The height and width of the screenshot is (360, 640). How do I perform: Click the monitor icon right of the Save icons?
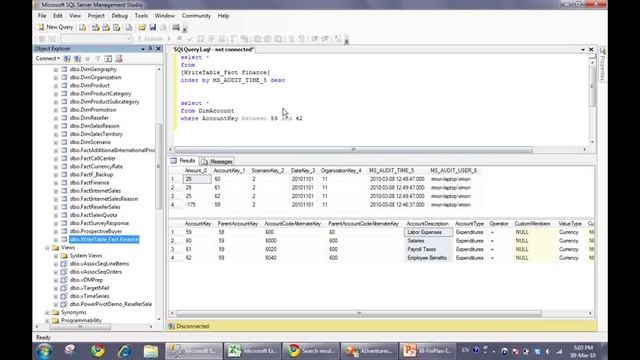tap(176, 27)
